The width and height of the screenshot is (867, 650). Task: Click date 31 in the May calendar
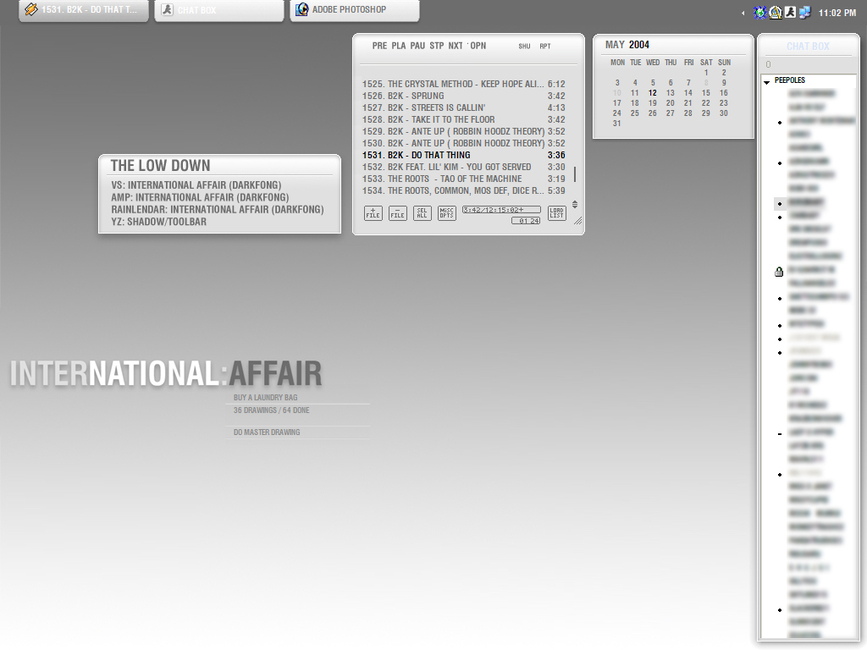pyautogui.click(x=617, y=123)
